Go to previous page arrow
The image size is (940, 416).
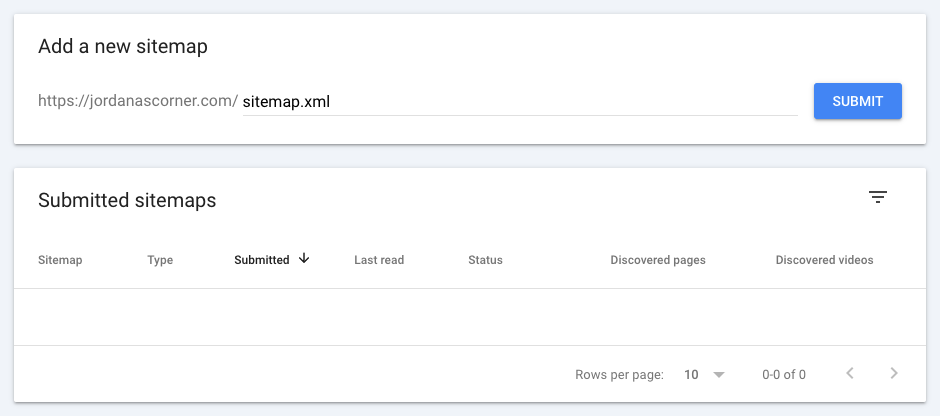click(850, 374)
